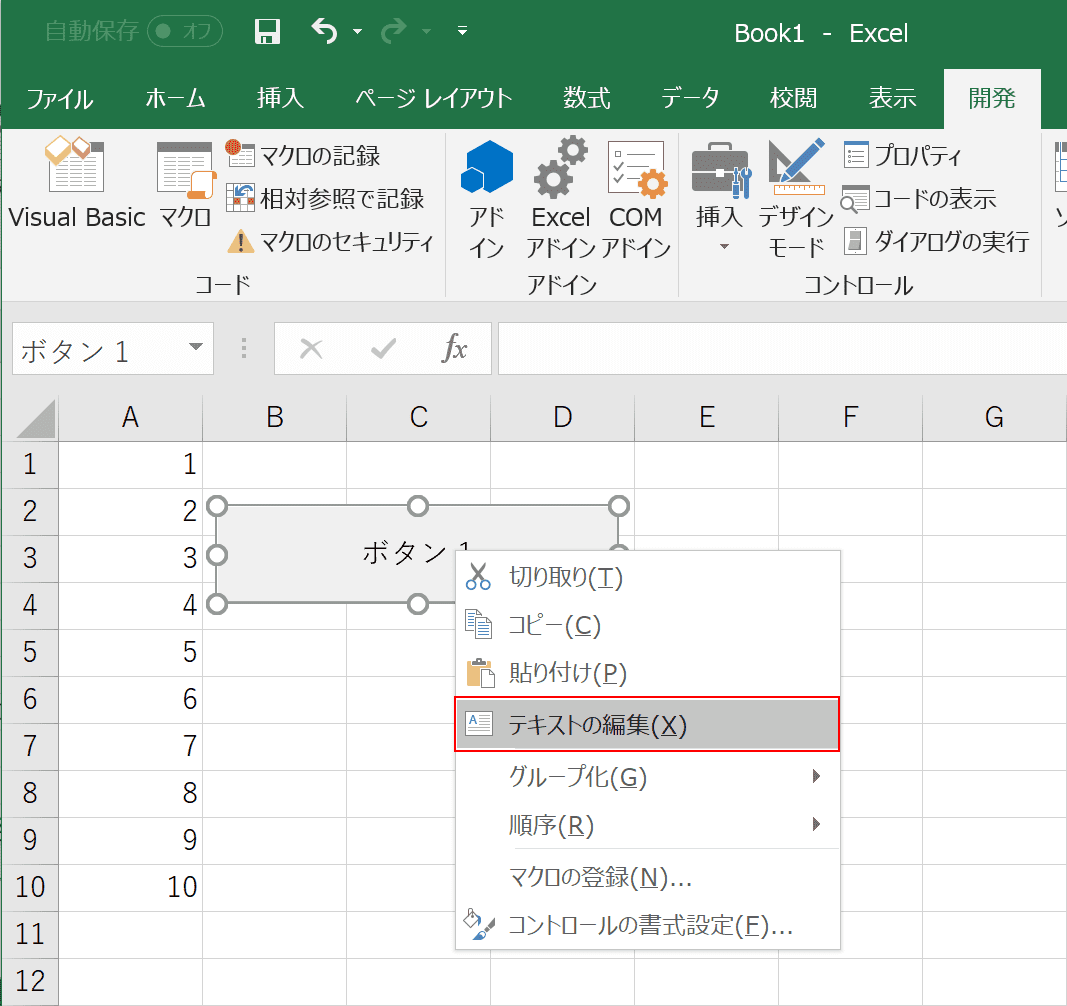Image resolution: width=1067 pixels, height=1006 pixels.
Task: Open the データ tab
Action: click(690, 99)
